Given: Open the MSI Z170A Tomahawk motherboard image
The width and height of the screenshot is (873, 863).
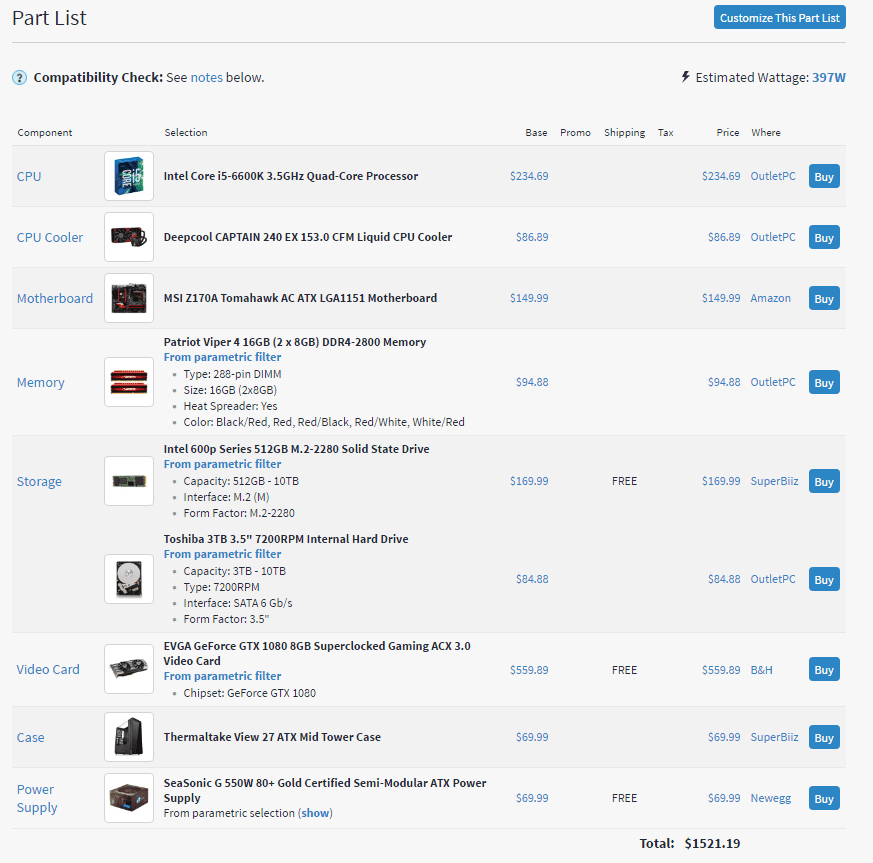Looking at the screenshot, I should pyautogui.click(x=129, y=298).
